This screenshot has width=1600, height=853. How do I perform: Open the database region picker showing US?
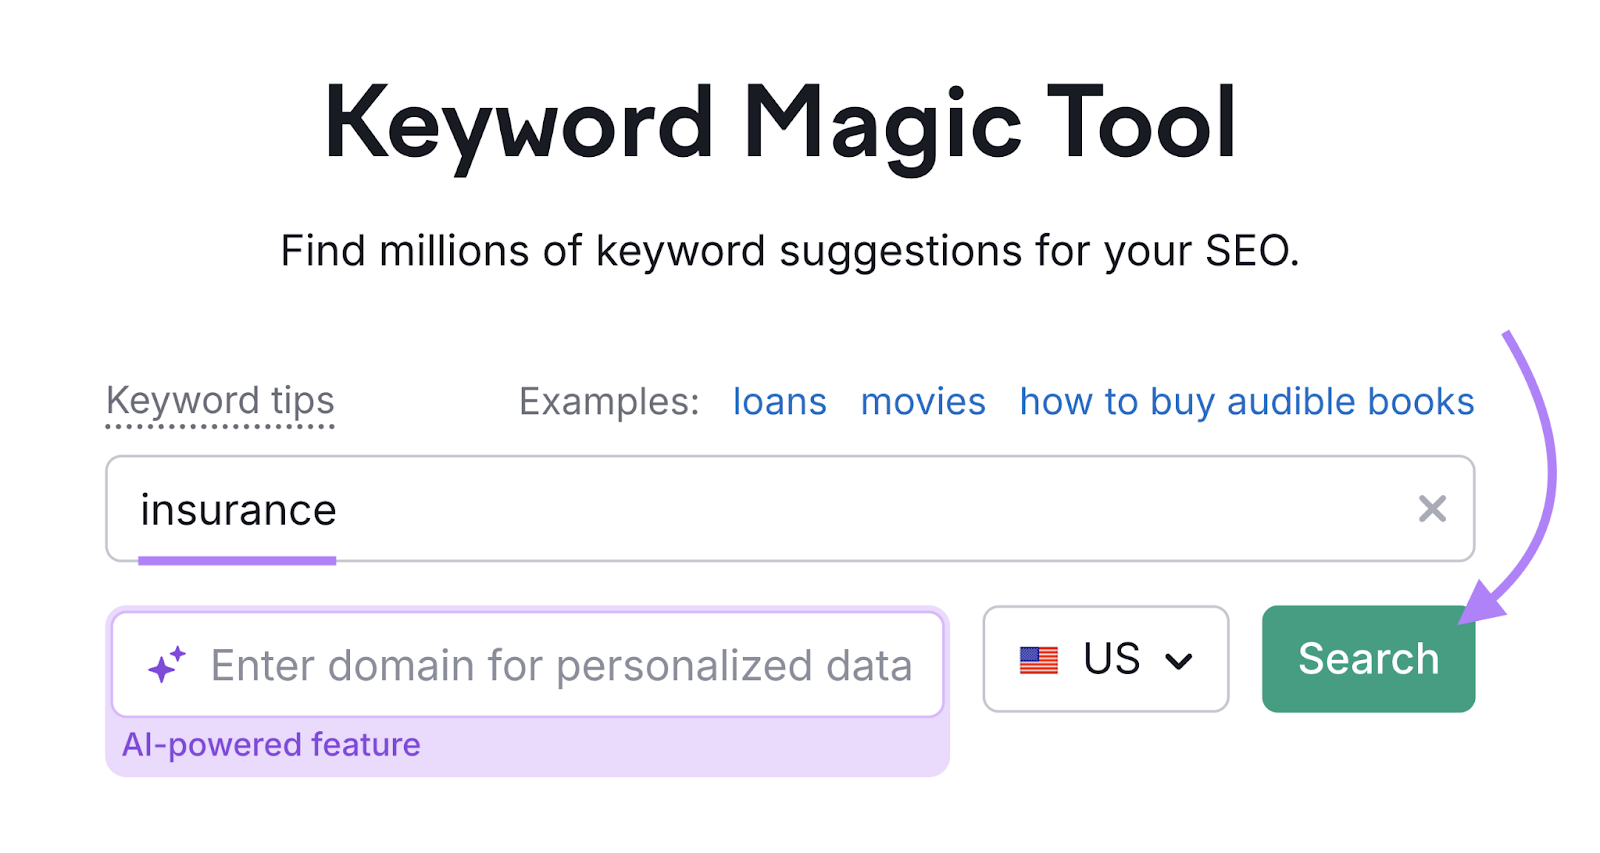[1105, 659]
